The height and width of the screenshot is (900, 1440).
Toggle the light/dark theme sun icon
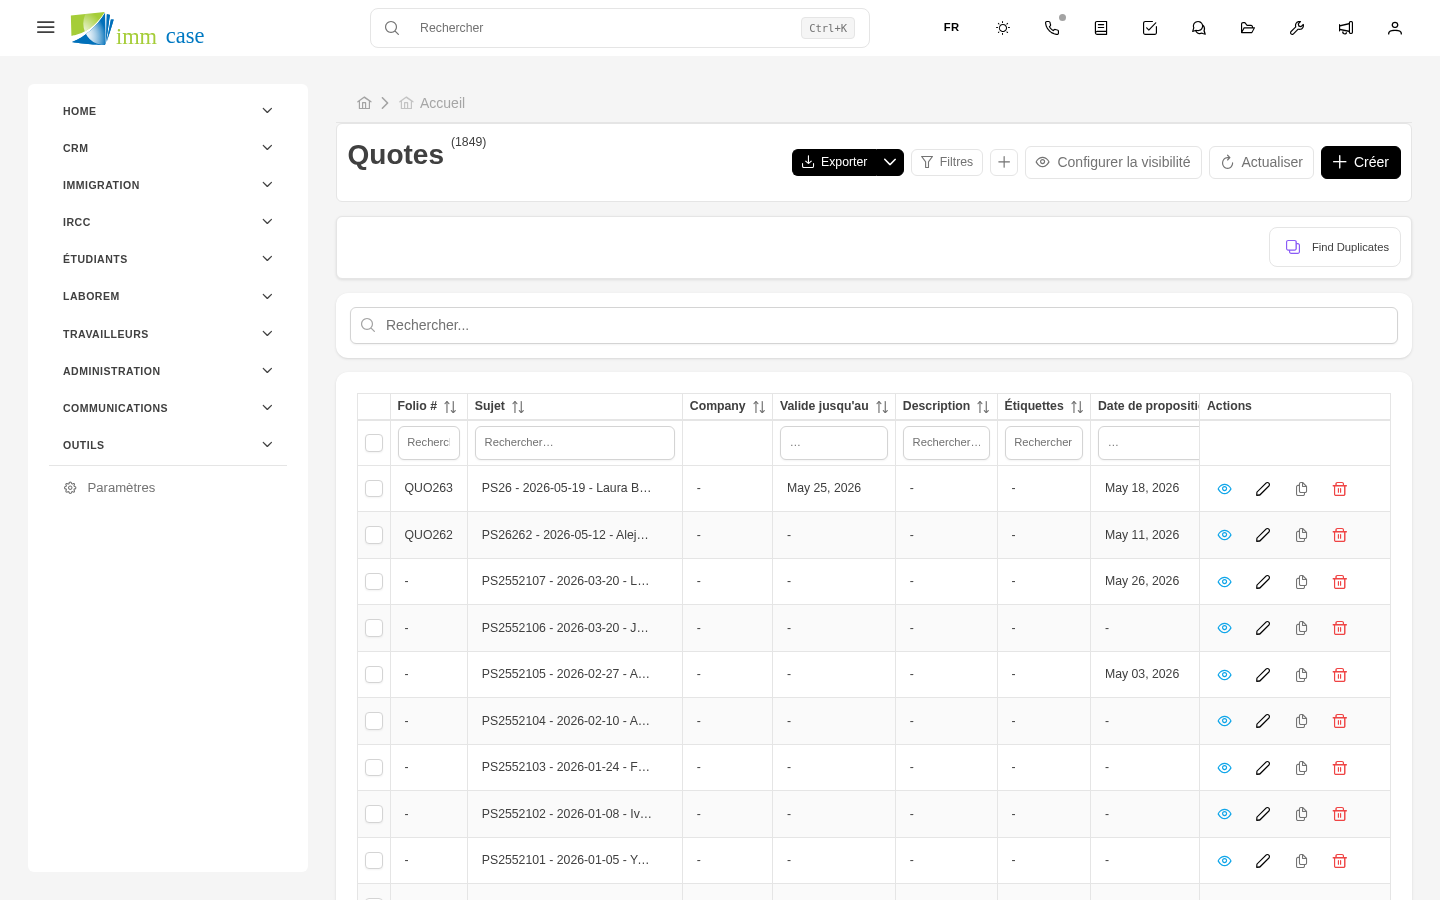tap(1003, 28)
